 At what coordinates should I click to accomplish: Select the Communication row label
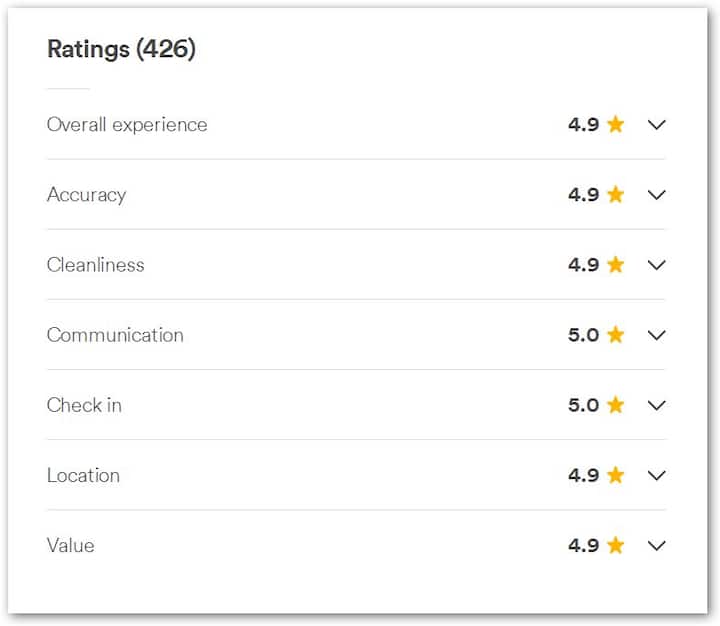(x=115, y=335)
